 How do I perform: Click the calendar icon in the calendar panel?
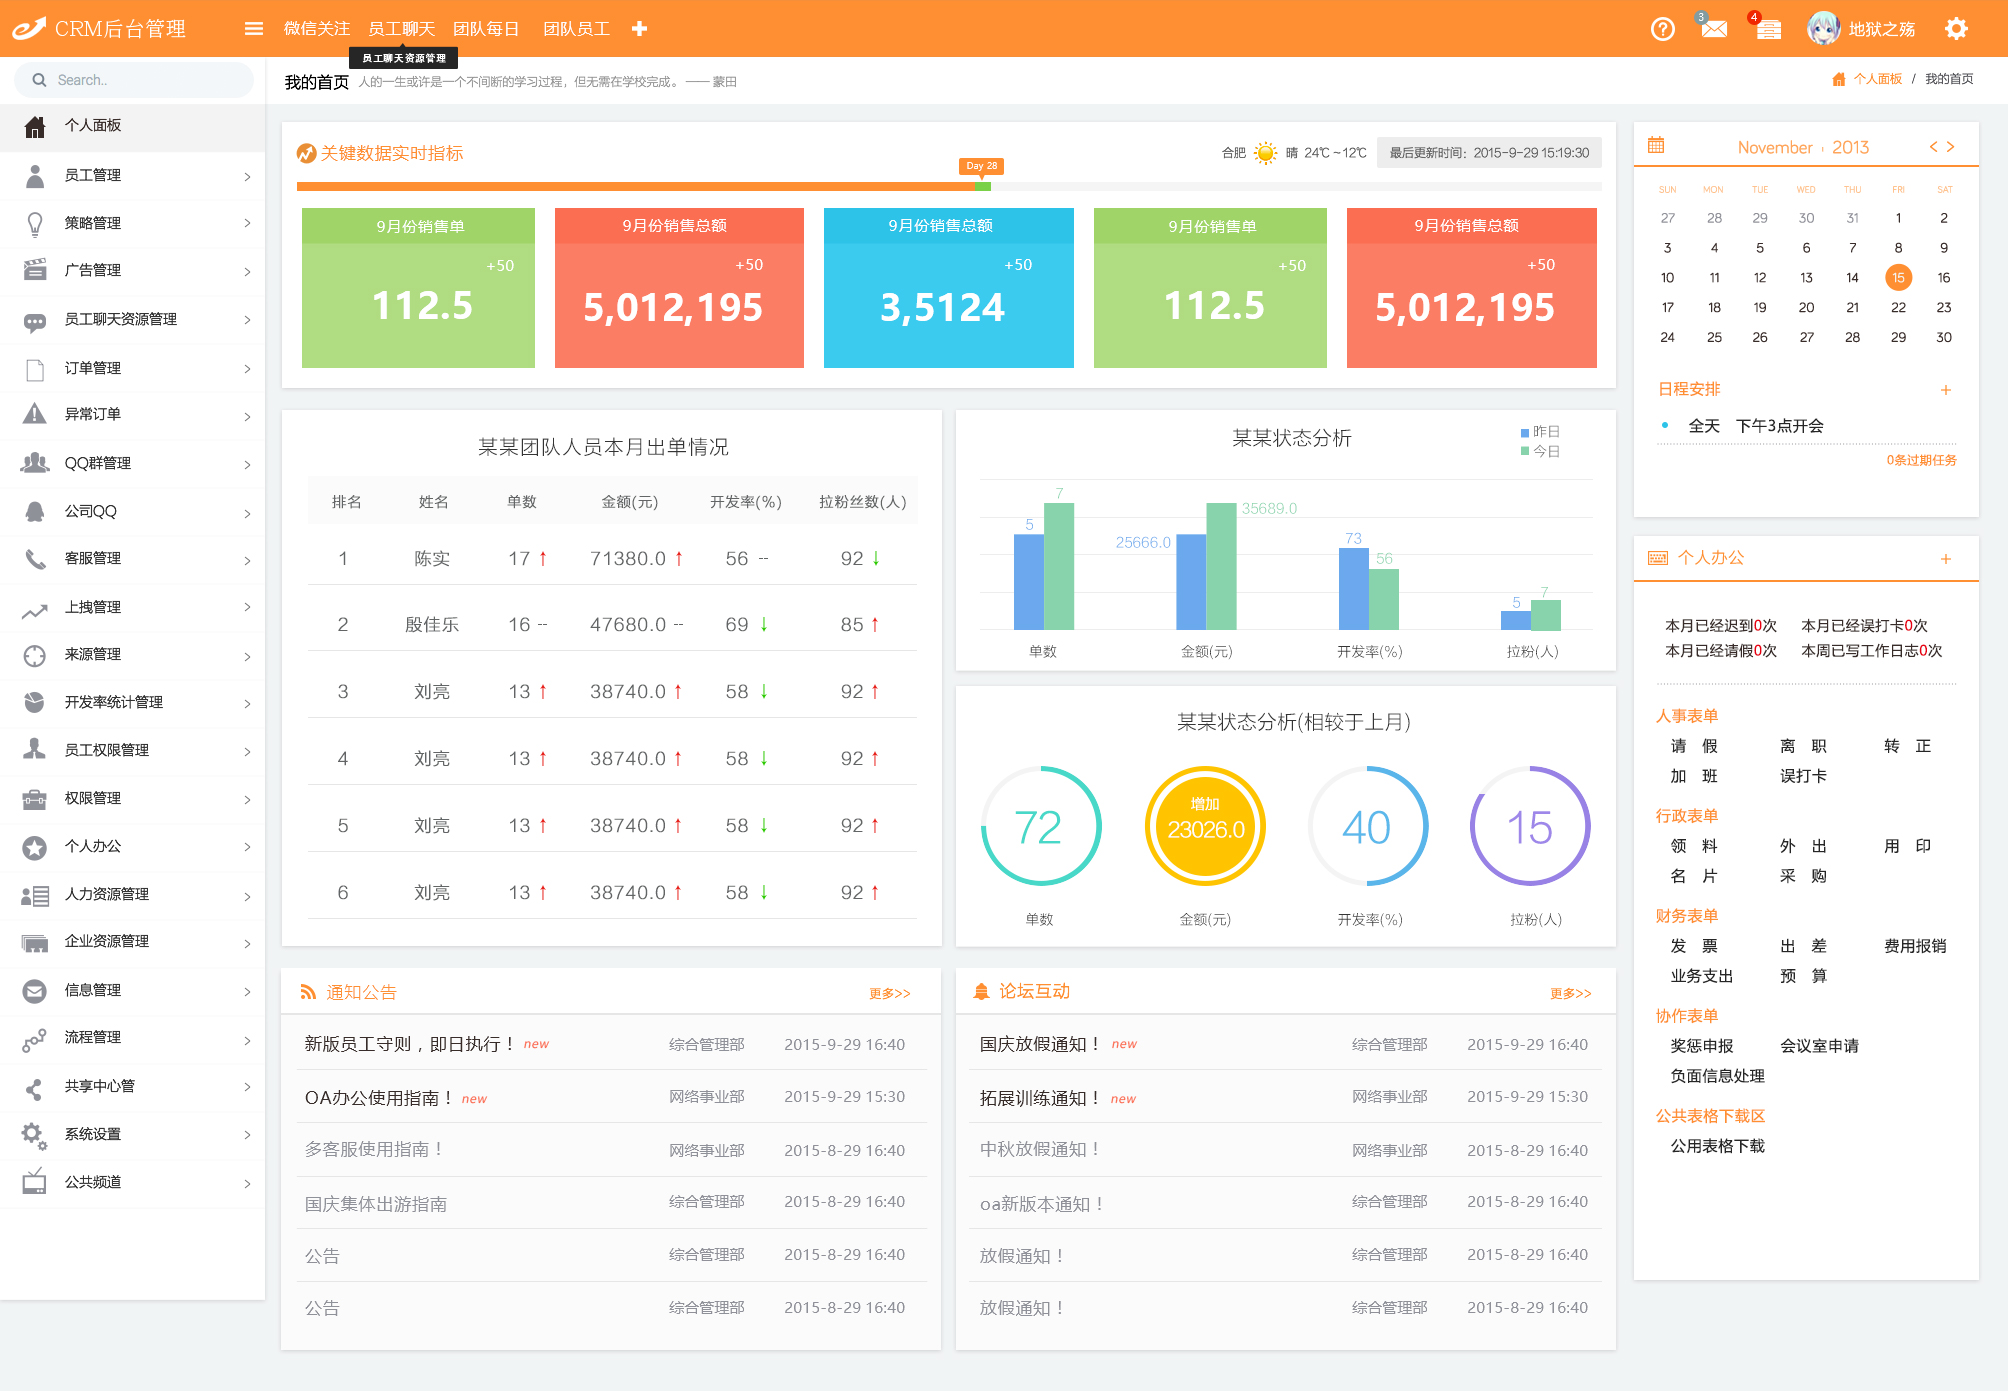point(1656,146)
